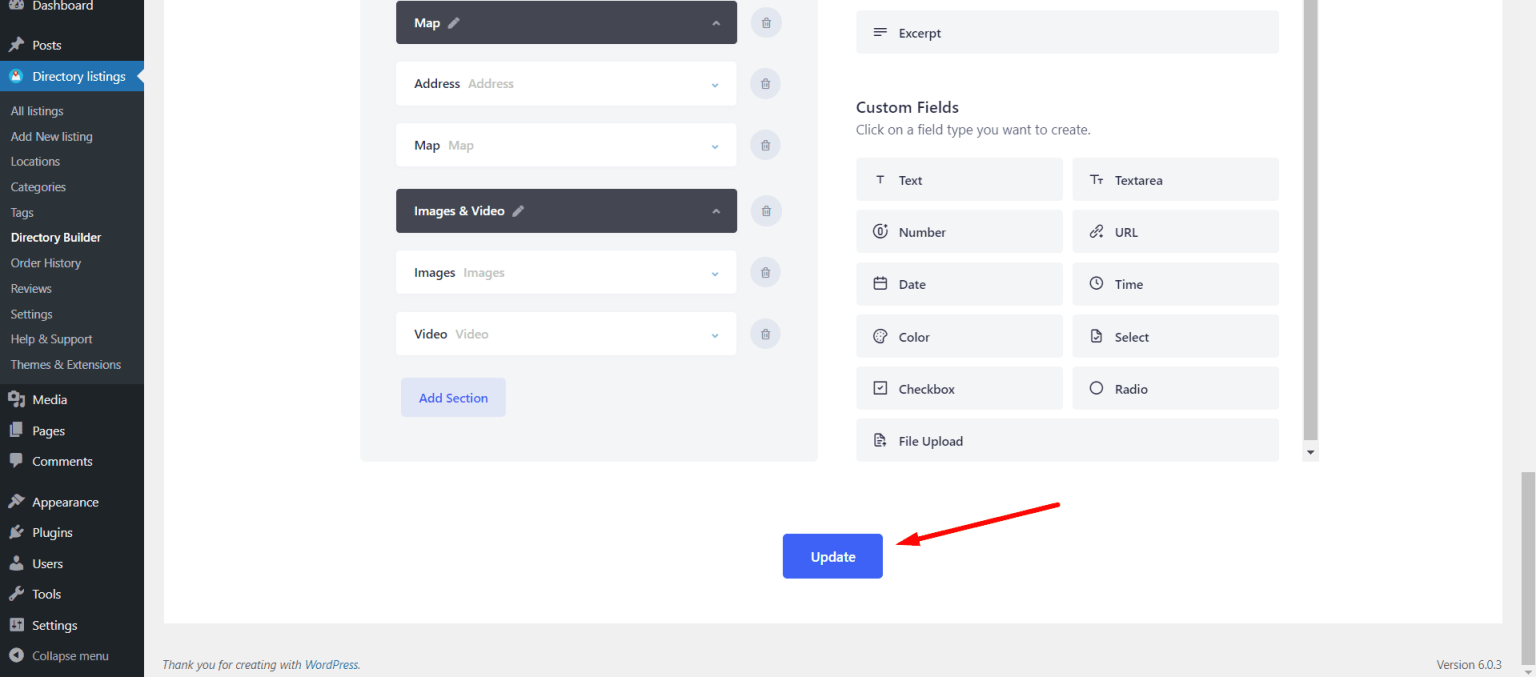The width and height of the screenshot is (1536, 677).
Task: Go to Themes & Extensions
Action: coord(65,364)
